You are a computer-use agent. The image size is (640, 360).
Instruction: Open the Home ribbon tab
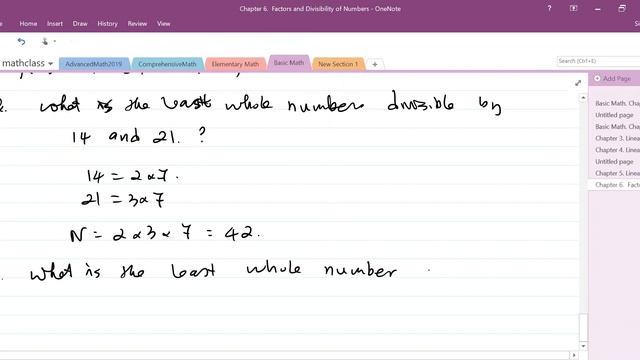[x=28, y=24]
